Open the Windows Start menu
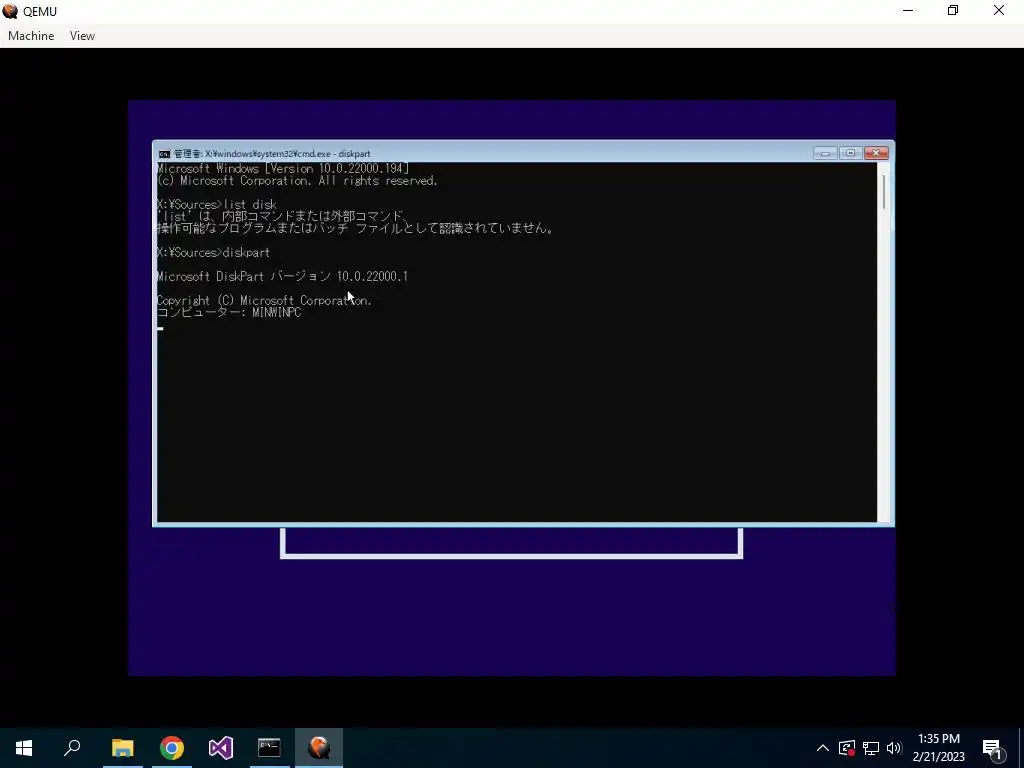This screenshot has height=768, width=1024. point(24,748)
